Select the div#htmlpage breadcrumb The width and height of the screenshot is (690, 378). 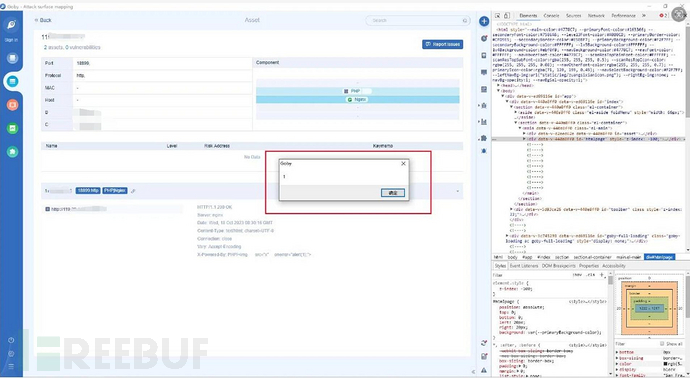tap(659, 257)
